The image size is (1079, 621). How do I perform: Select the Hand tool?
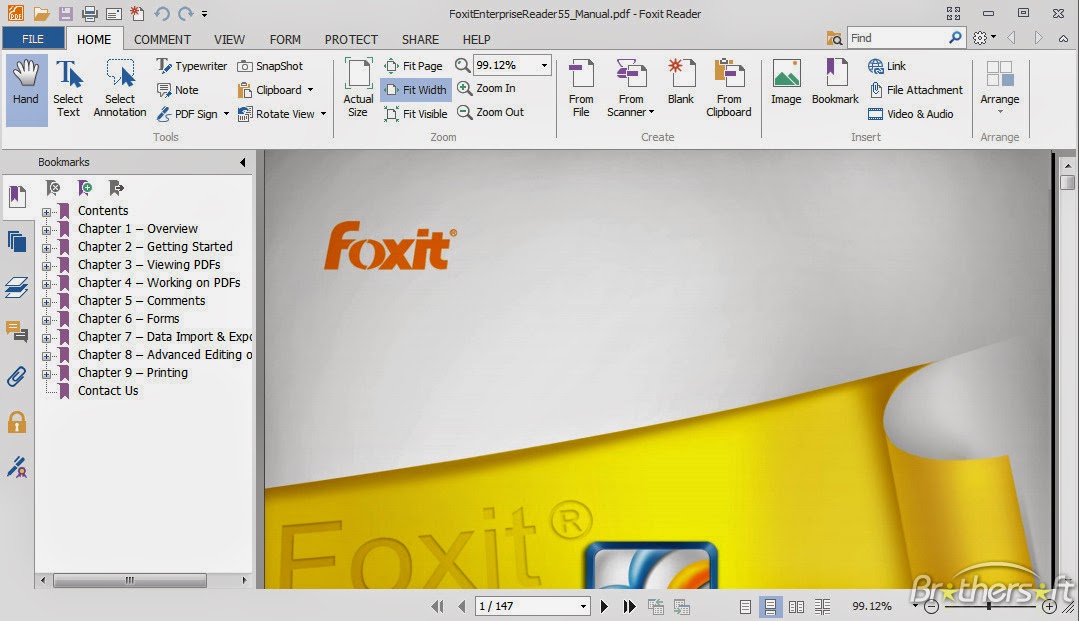26,90
